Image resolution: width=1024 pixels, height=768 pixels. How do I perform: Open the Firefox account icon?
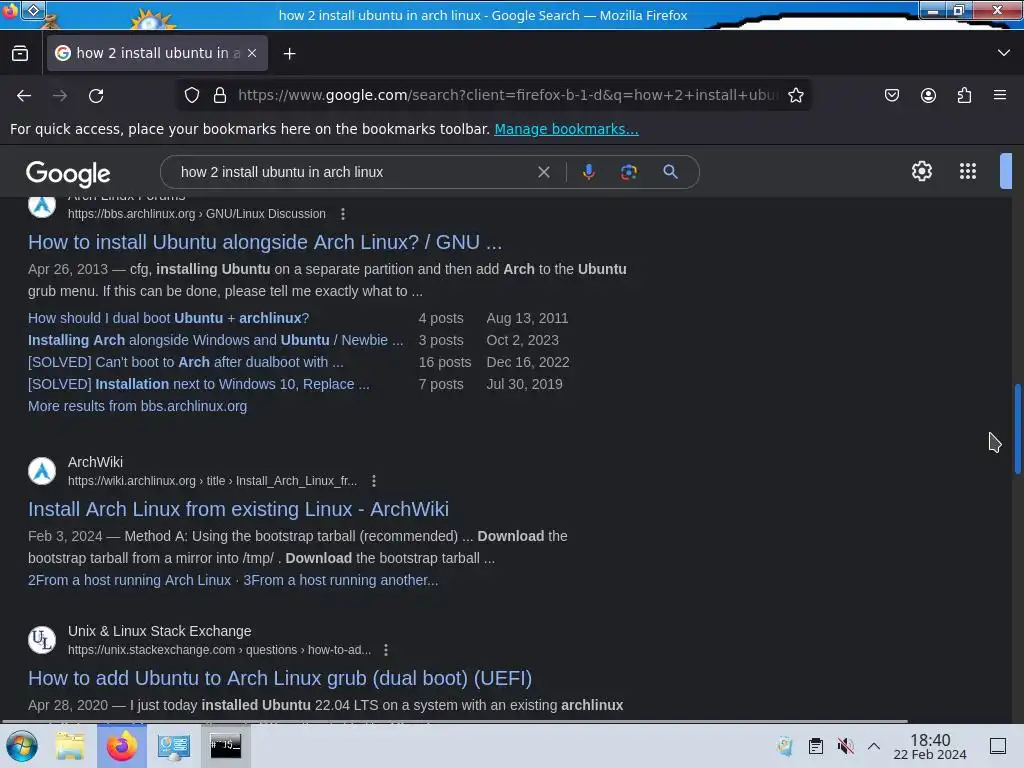928,95
